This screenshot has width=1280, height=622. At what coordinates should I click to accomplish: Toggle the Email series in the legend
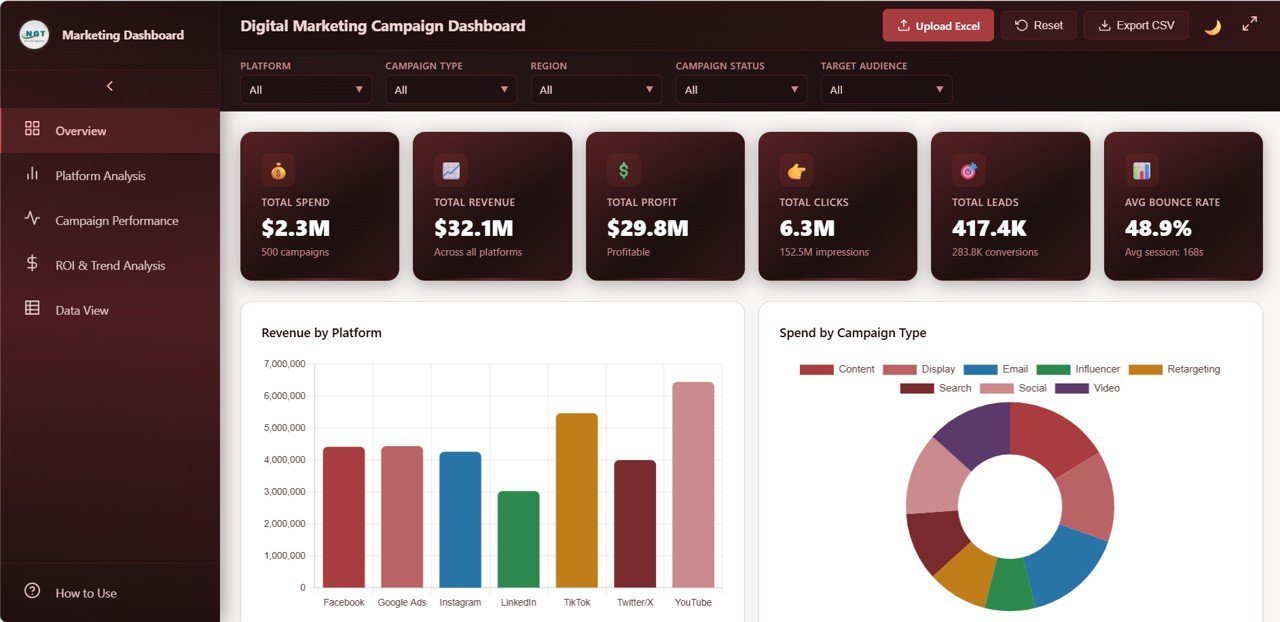[x=999, y=369]
